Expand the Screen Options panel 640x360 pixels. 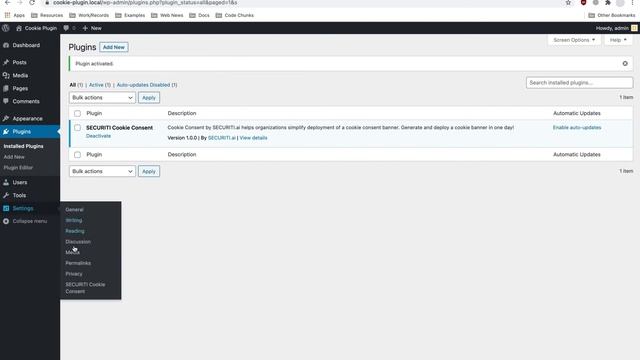[x=574, y=40]
